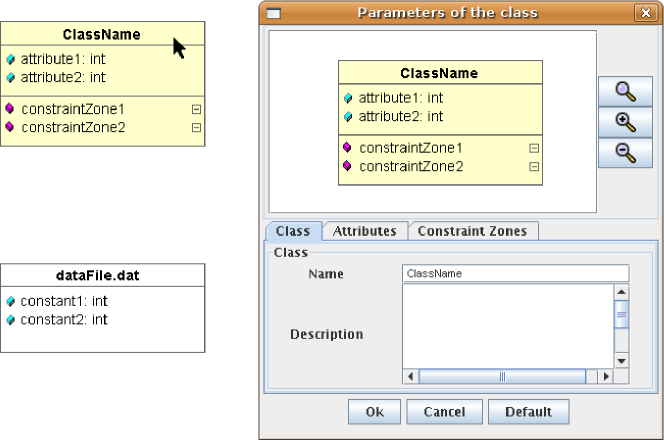Click the vertical scrollbar thumb in Description

(x=621, y=315)
